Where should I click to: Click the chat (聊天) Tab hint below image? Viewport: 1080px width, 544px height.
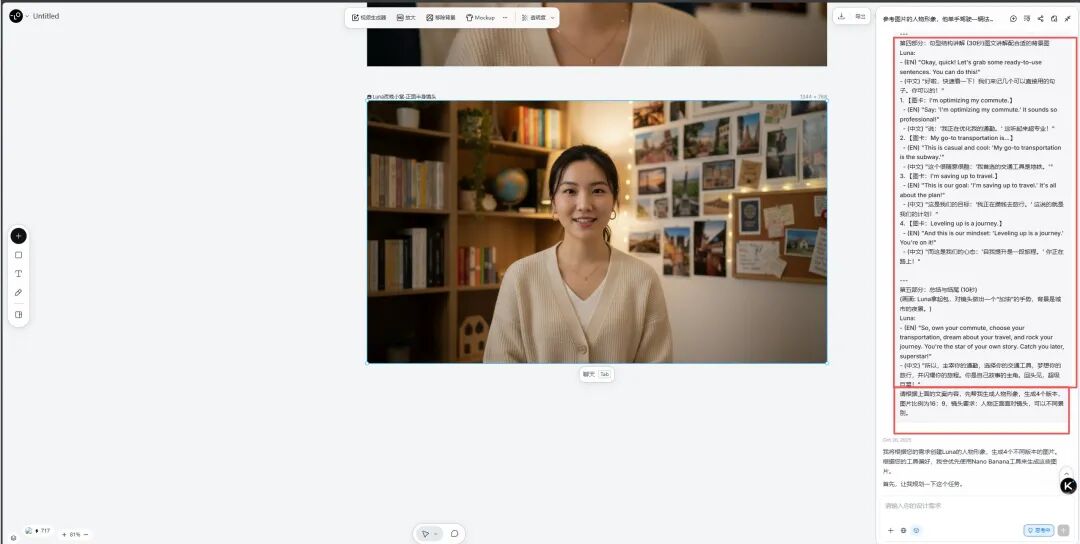(x=596, y=375)
